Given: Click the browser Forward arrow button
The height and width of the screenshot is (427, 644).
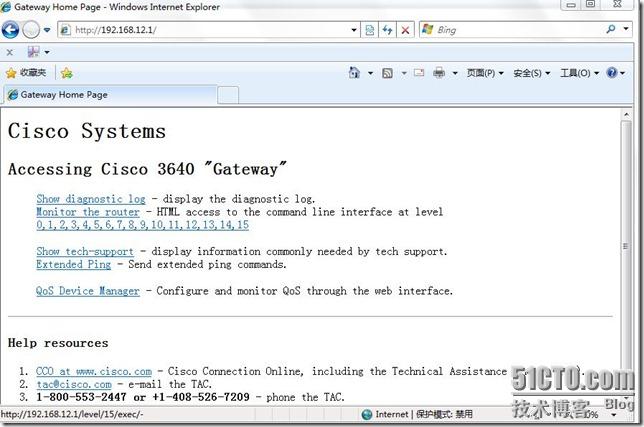Looking at the screenshot, I should (x=31, y=30).
